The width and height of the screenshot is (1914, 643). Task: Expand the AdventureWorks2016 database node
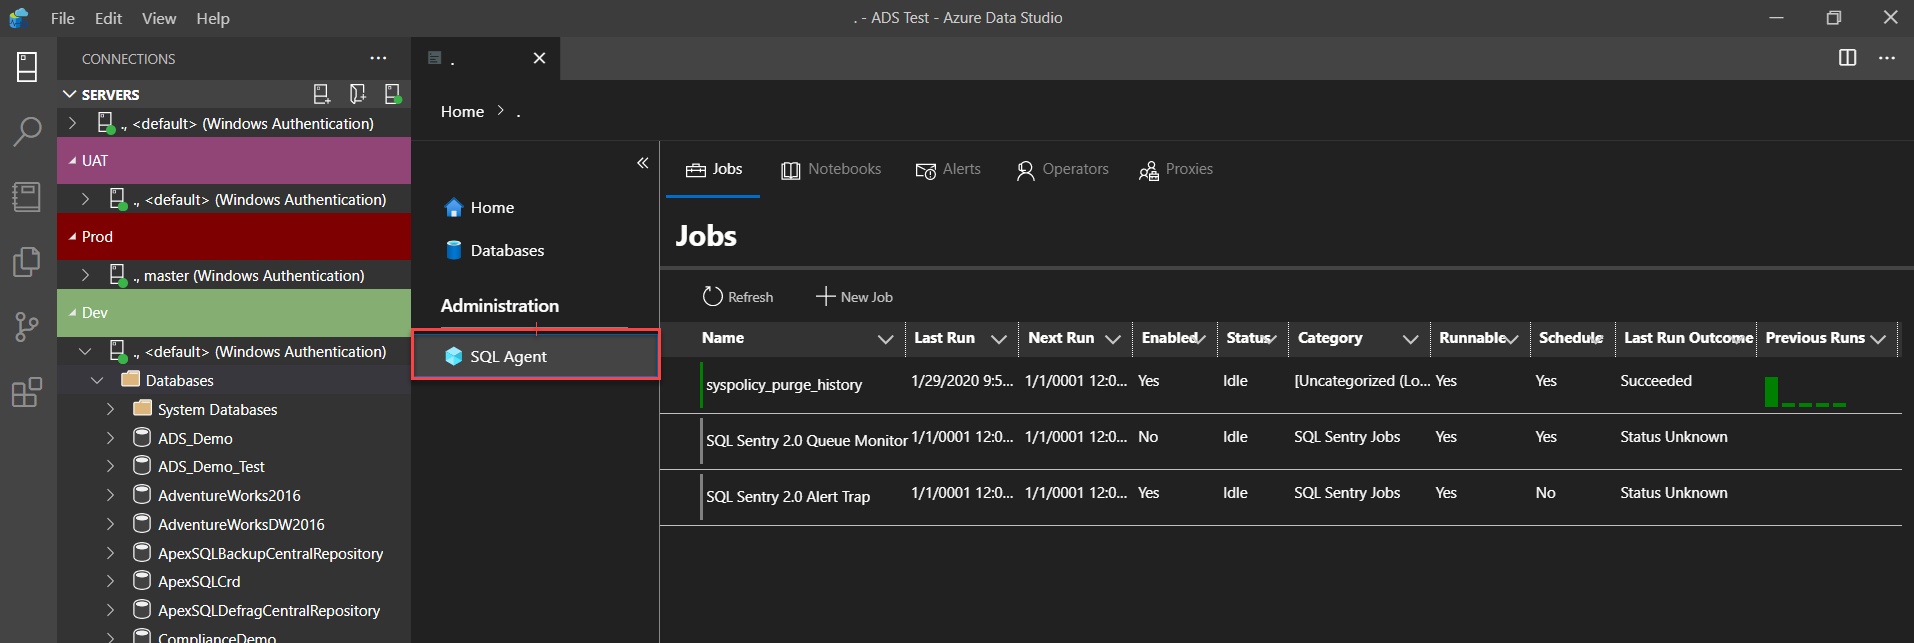click(111, 495)
